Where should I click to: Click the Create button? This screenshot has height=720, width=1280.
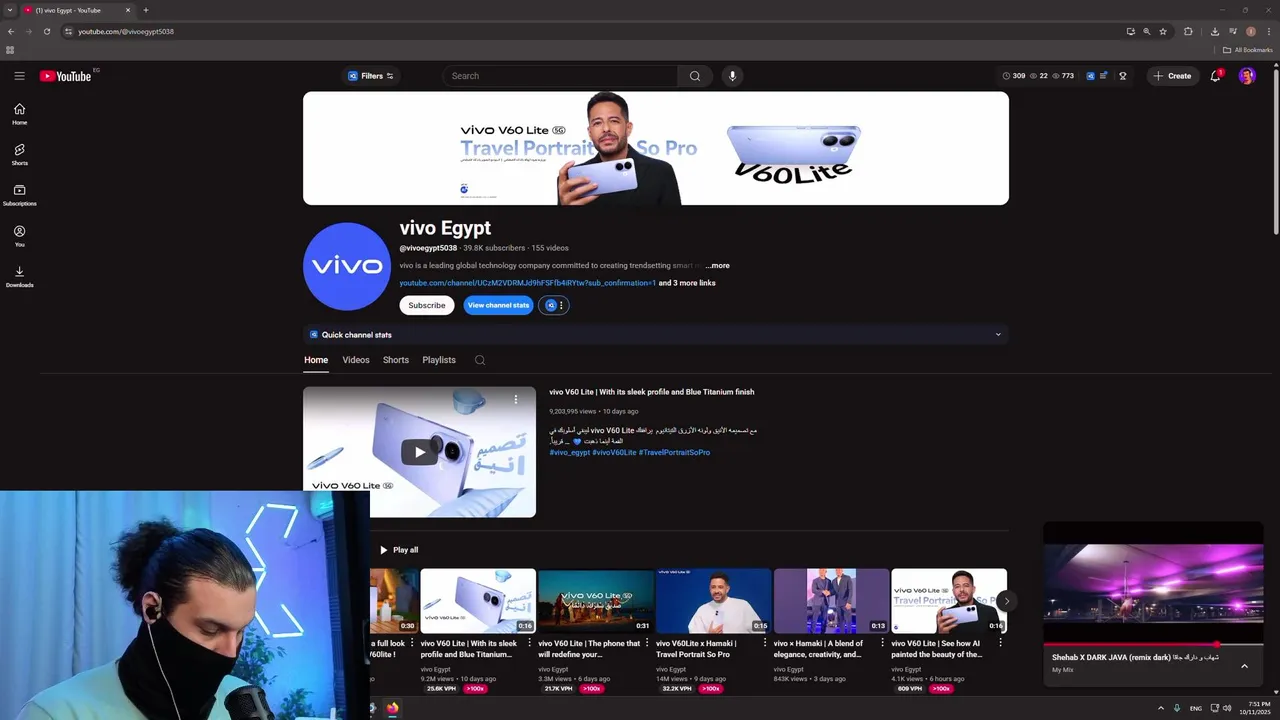coord(1172,76)
